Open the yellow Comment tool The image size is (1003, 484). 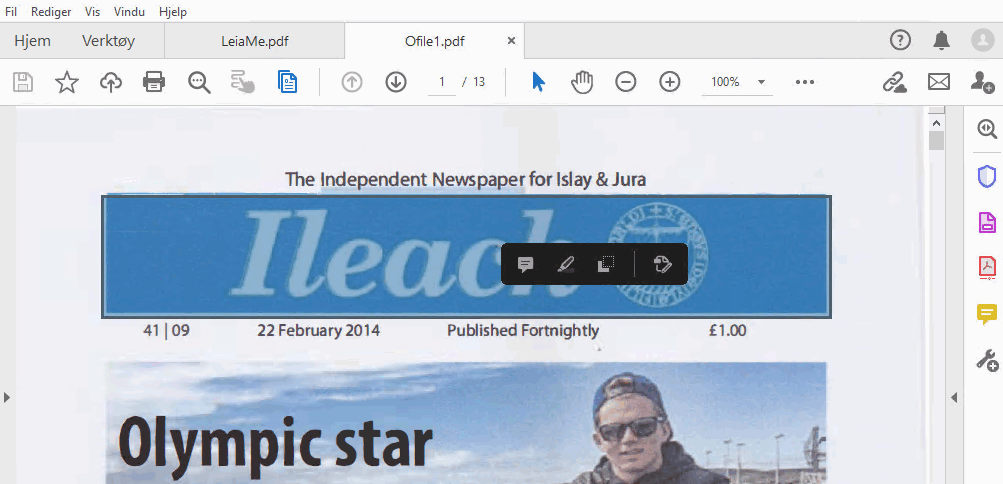coord(987,314)
